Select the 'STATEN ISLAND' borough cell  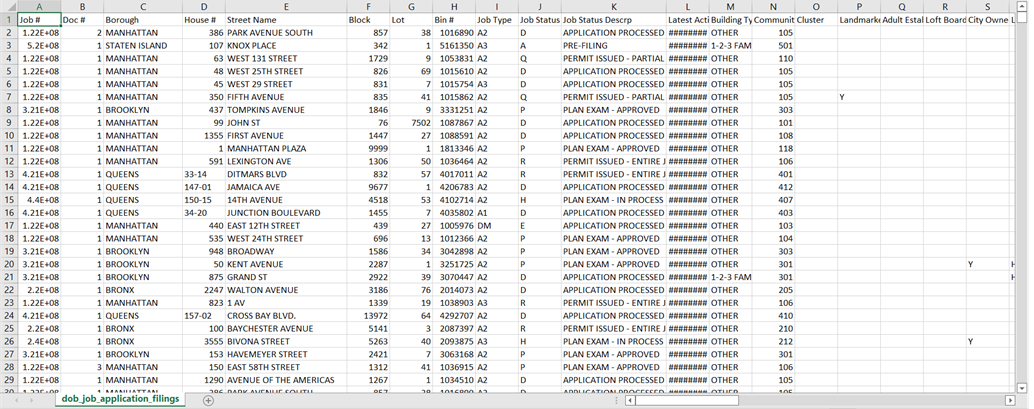[x=143, y=46]
